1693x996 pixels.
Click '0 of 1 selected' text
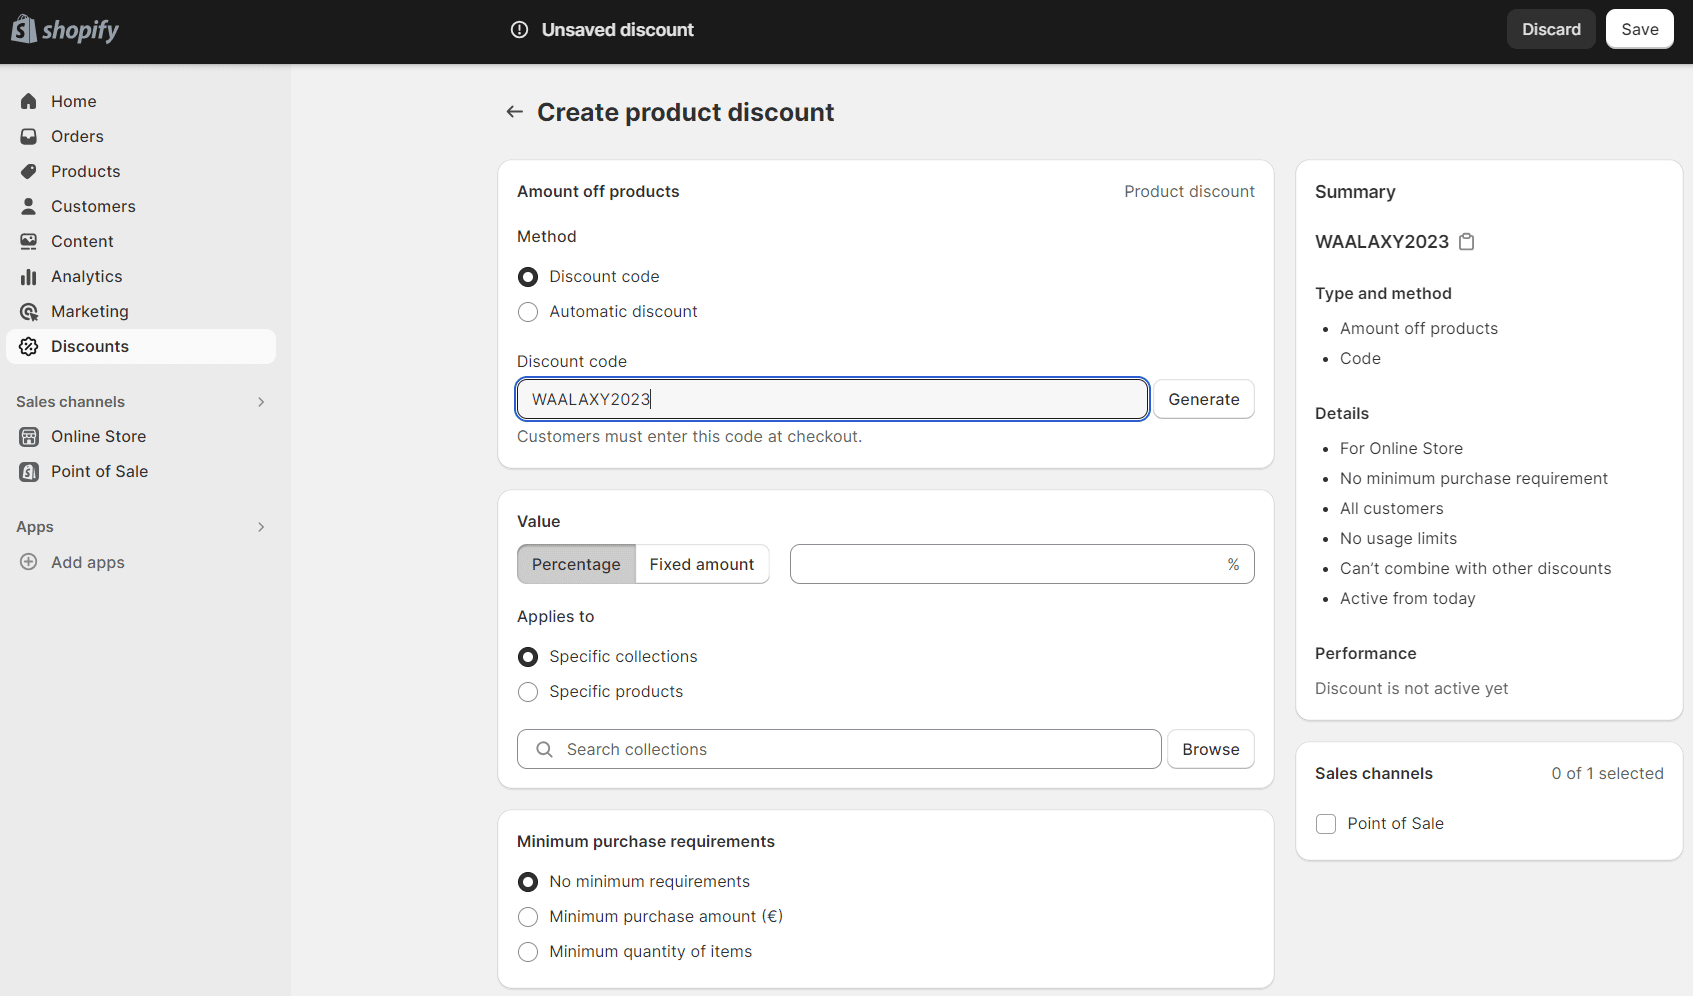1607,773
